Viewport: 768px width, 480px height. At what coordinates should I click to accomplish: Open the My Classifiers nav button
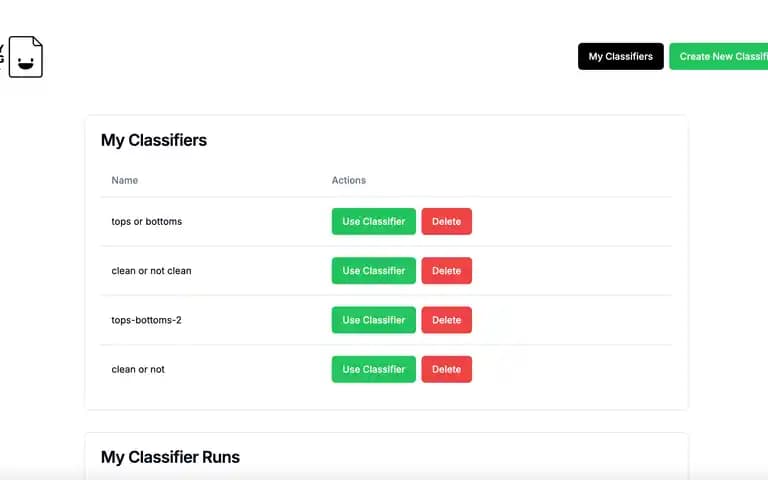tap(621, 56)
